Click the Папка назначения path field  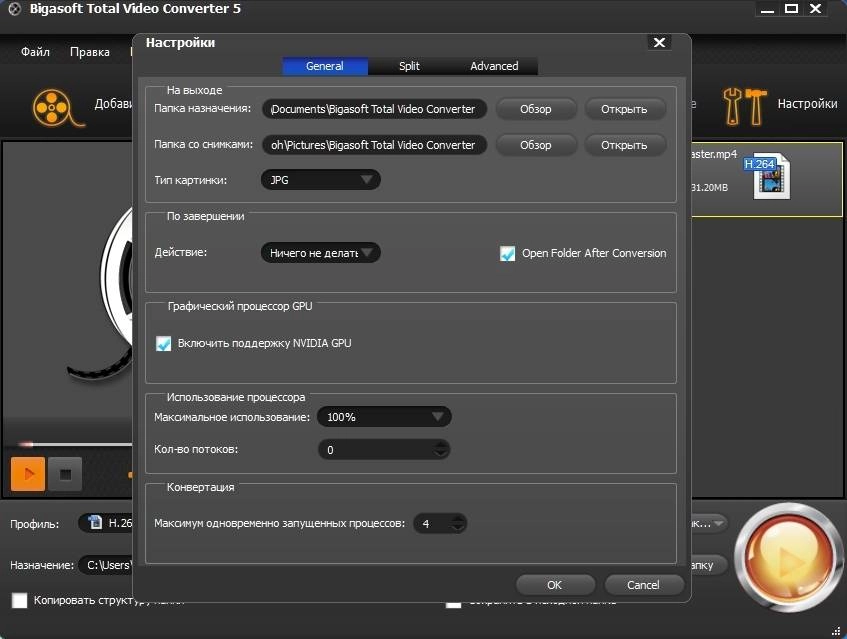(x=374, y=109)
